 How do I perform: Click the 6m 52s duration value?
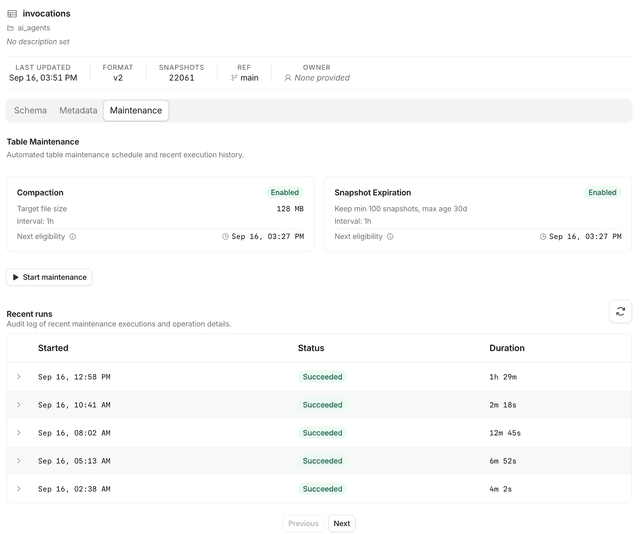tap(503, 461)
